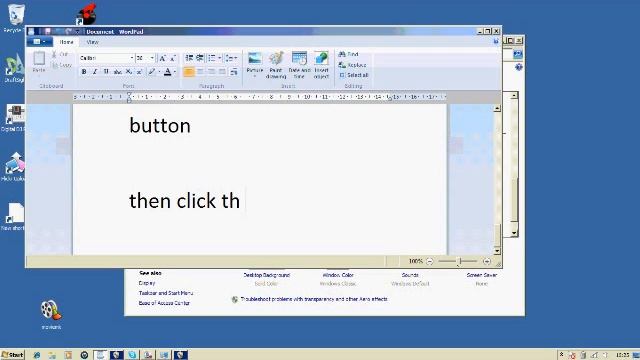Viewport: 640px width, 360px height.
Task: Switch to the Home ribbon tab
Action: (67, 42)
